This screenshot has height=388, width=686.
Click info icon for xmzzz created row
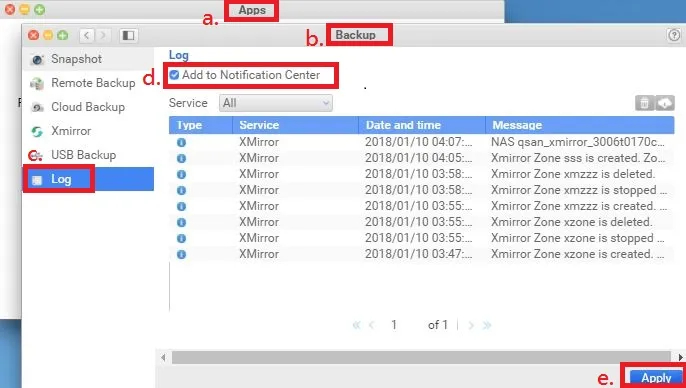point(181,206)
